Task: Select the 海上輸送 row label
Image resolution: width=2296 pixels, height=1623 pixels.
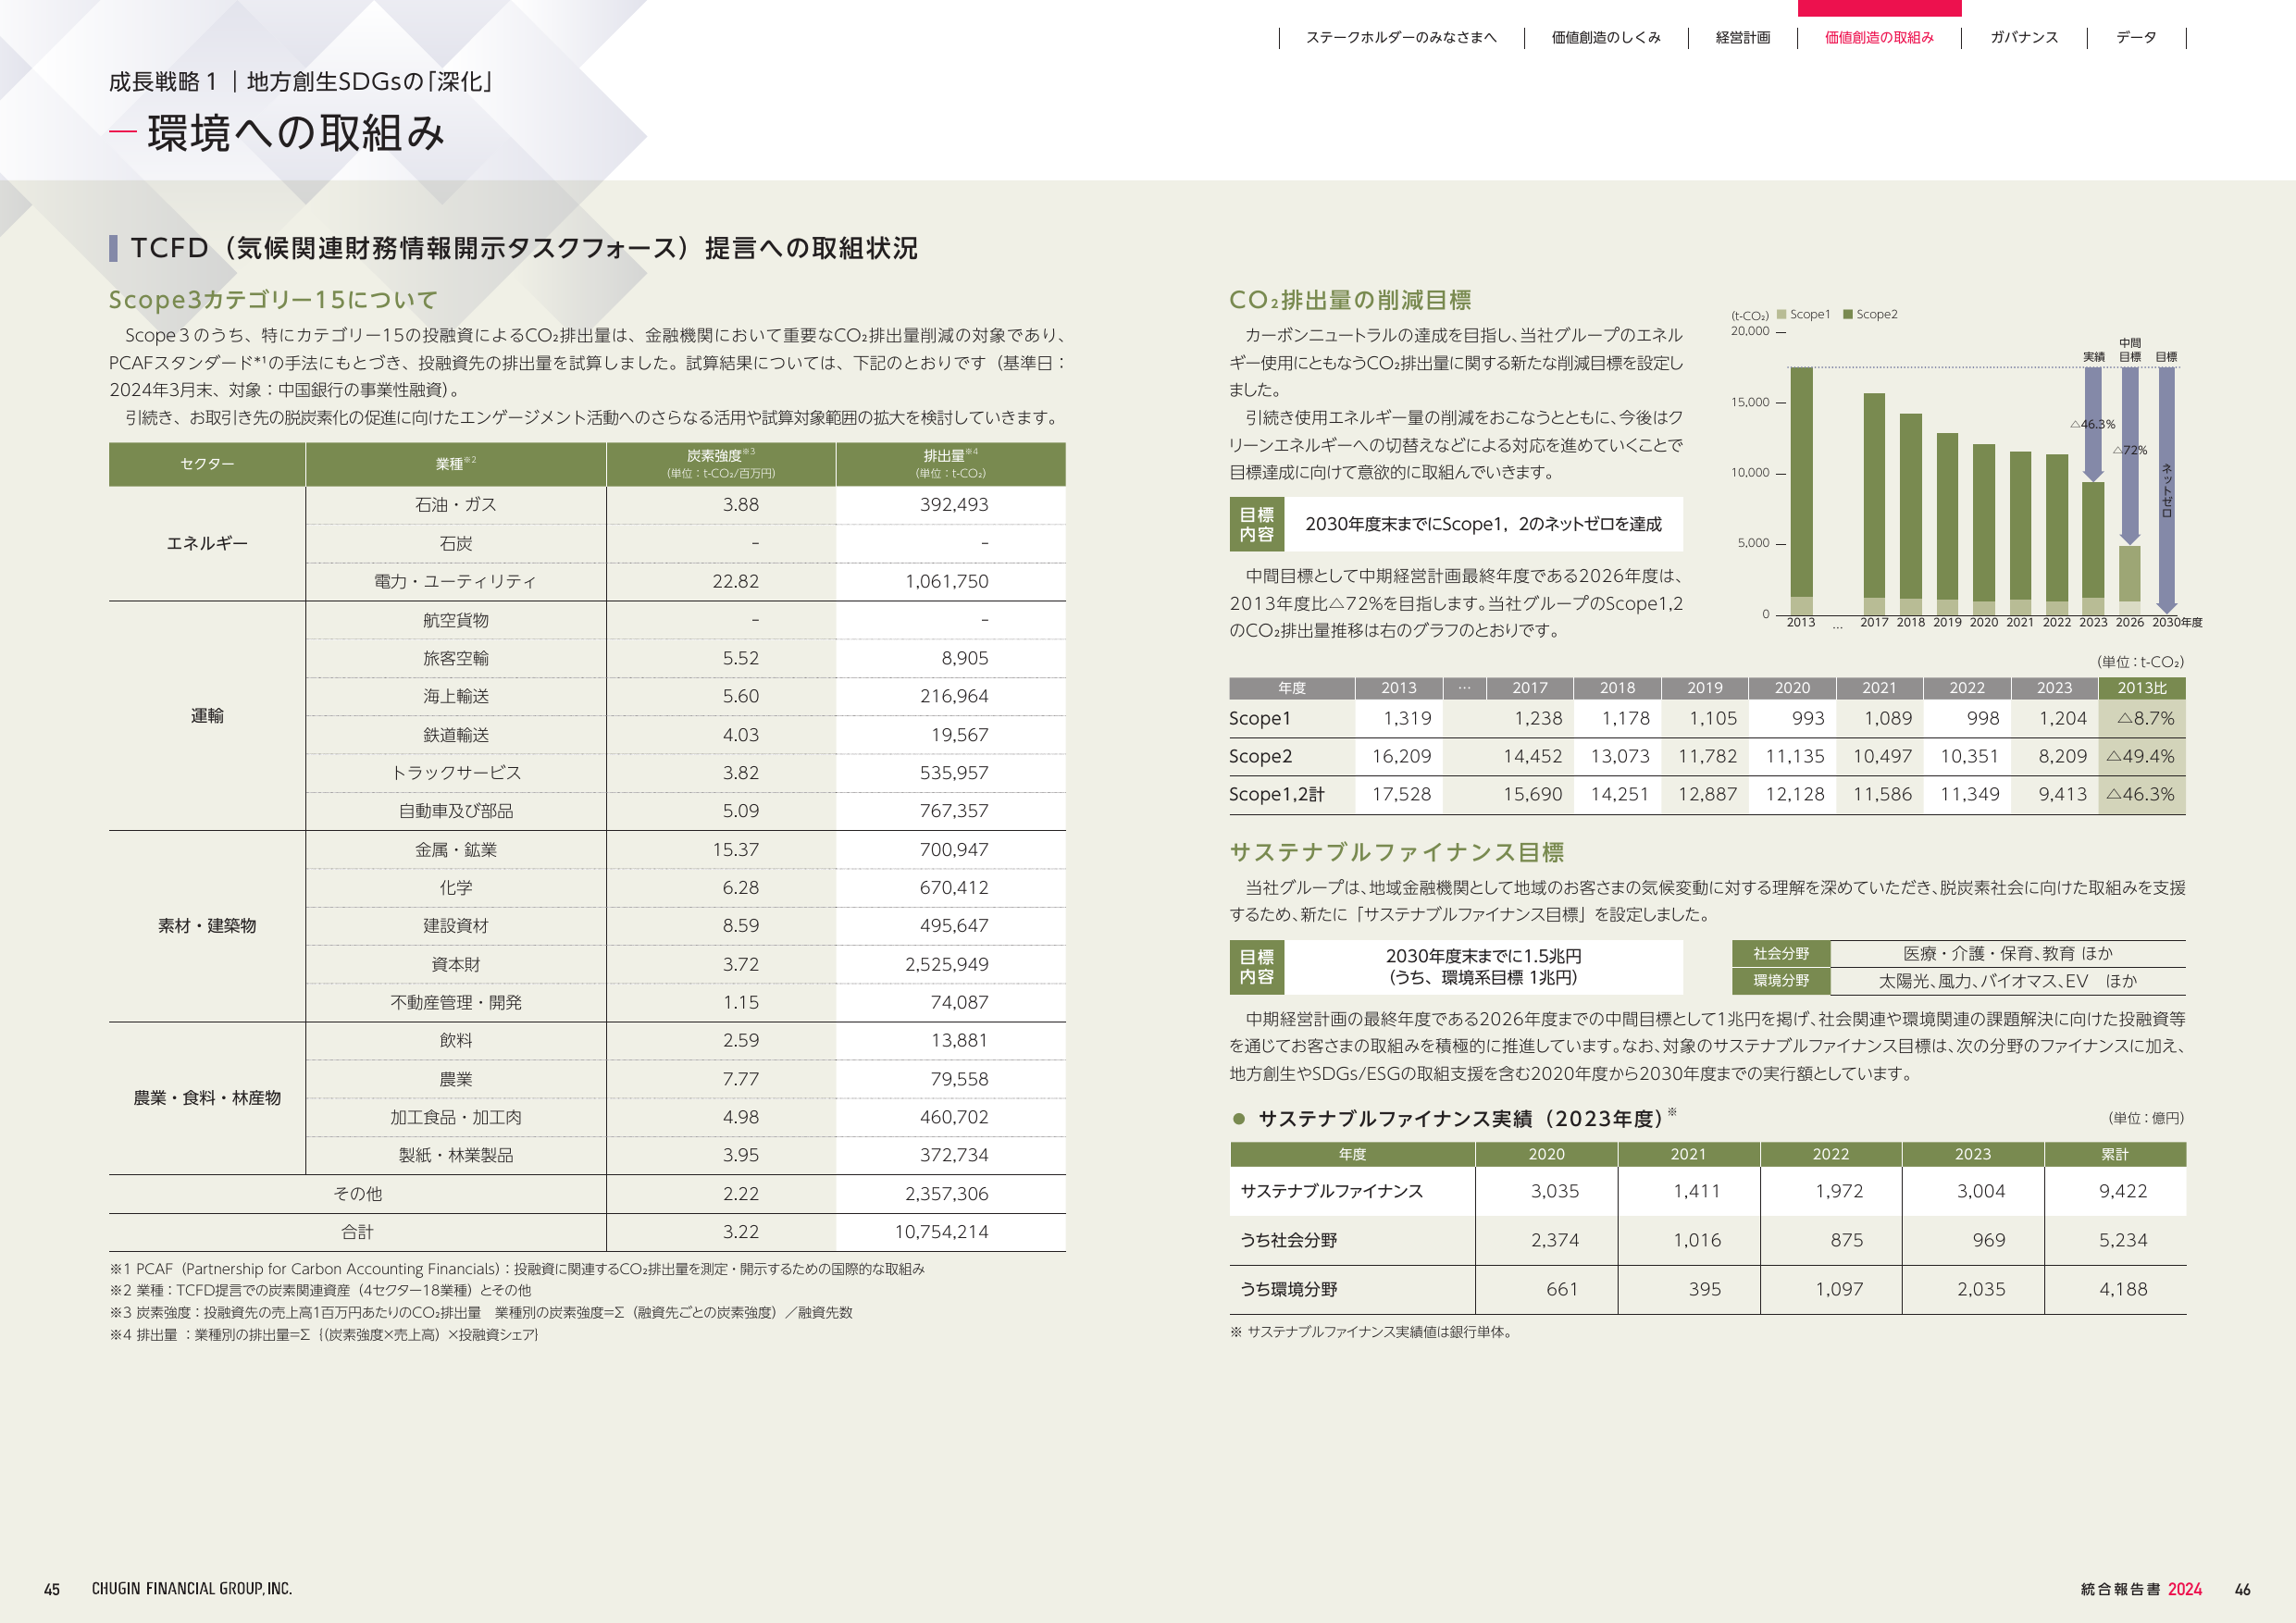Action: coord(456,696)
